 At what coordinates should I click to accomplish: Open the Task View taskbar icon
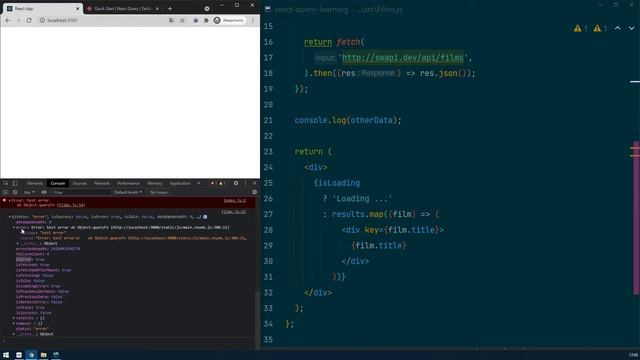click(19, 355)
